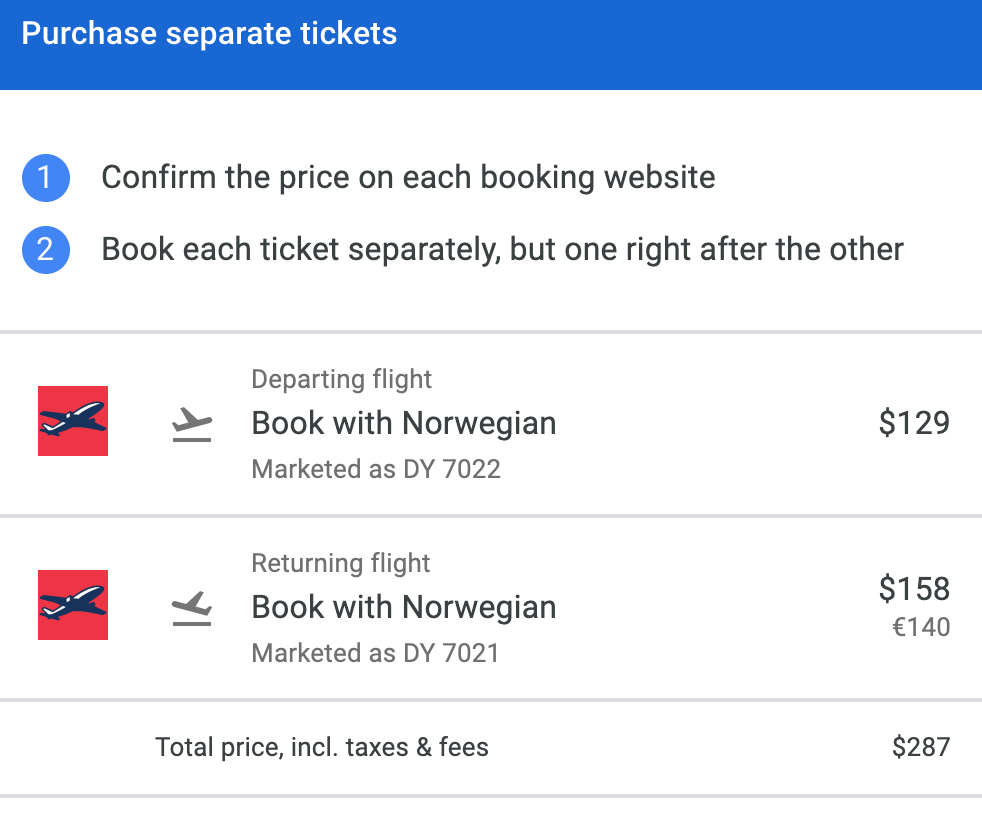Click Marketed as DY 7021 text

pyautogui.click(x=375, y=653)
